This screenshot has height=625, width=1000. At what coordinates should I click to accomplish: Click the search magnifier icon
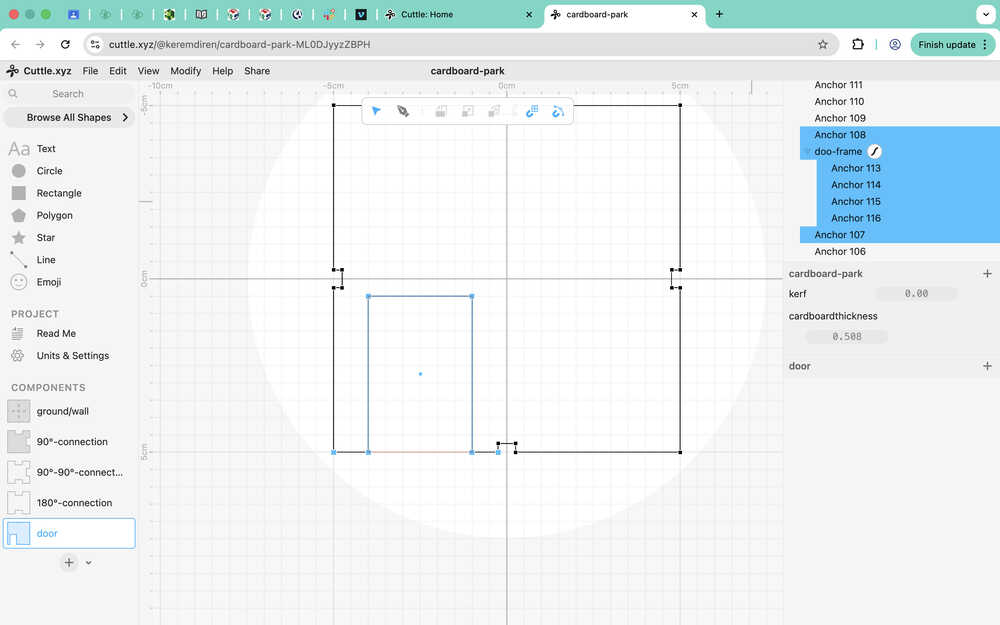pos(13,94)
